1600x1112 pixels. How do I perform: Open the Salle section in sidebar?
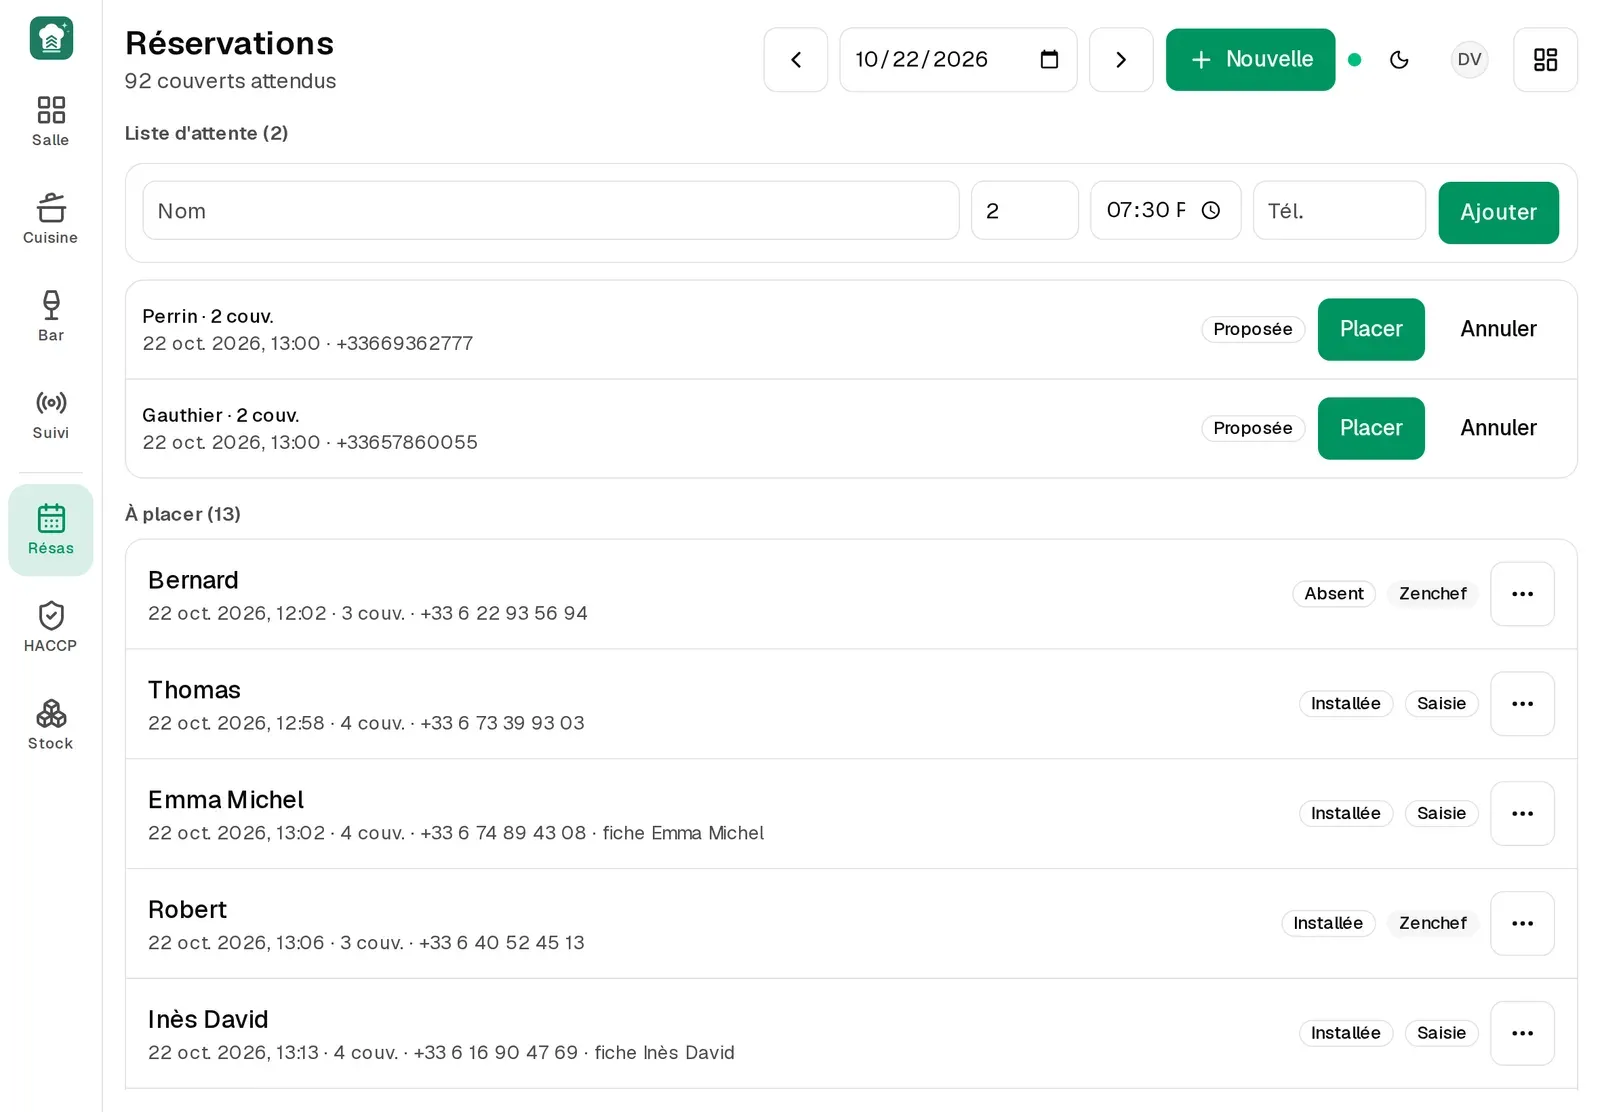pyautogui.click(x=50, y=122)
